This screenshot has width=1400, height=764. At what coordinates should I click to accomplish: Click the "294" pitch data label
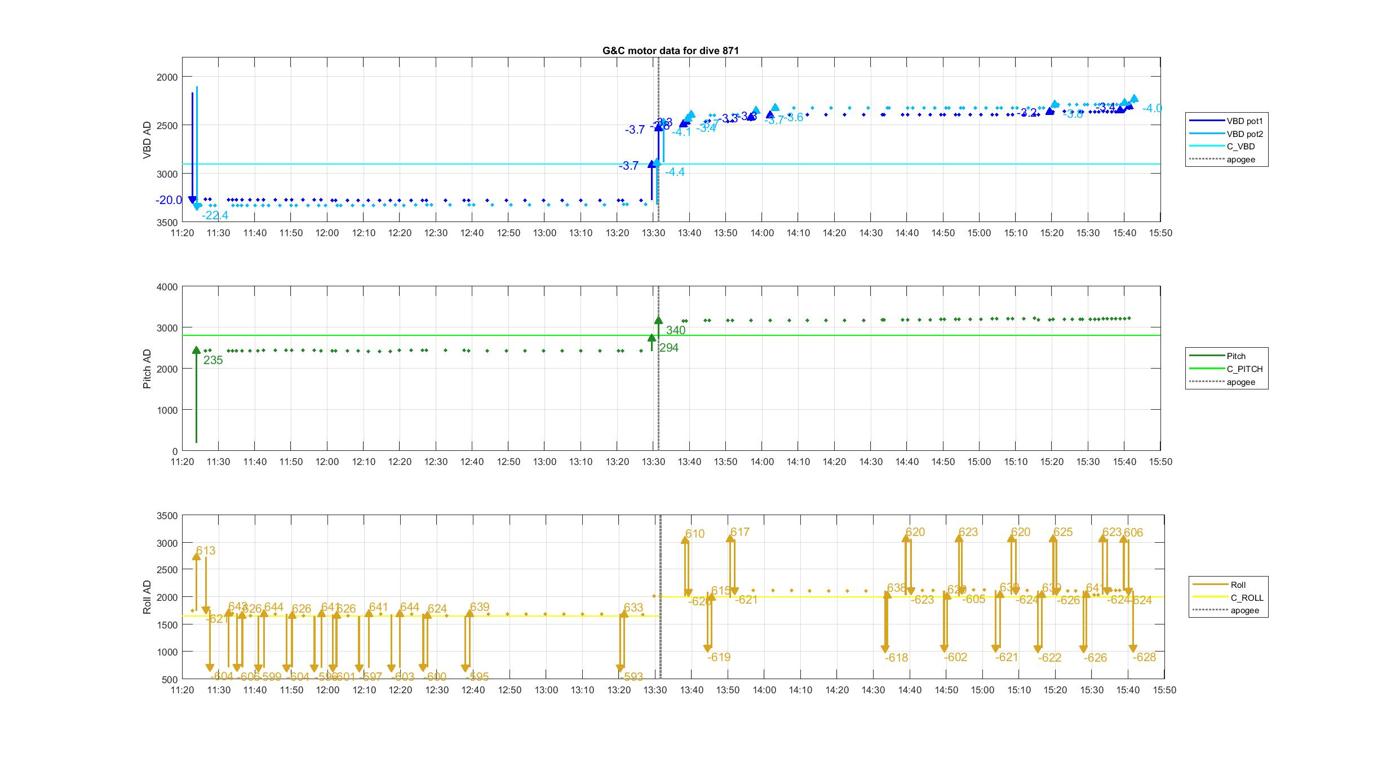(x=669, y=348)
